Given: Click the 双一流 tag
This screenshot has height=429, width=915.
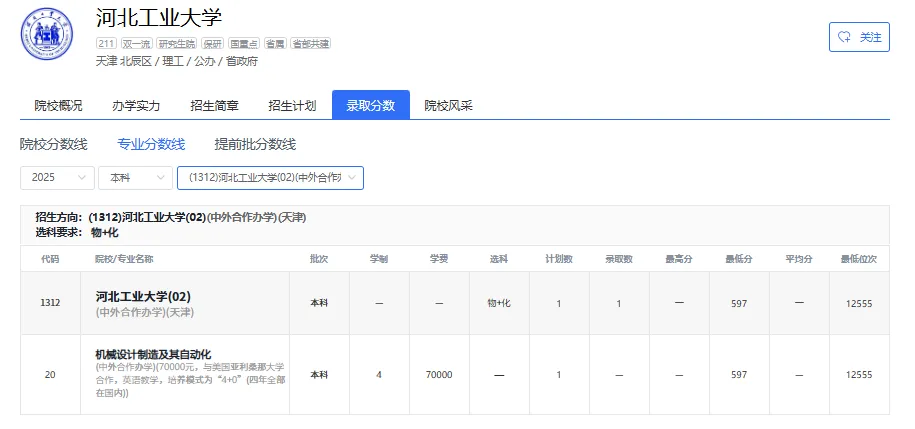Looking at the screenshot, I should click(137, 43).
